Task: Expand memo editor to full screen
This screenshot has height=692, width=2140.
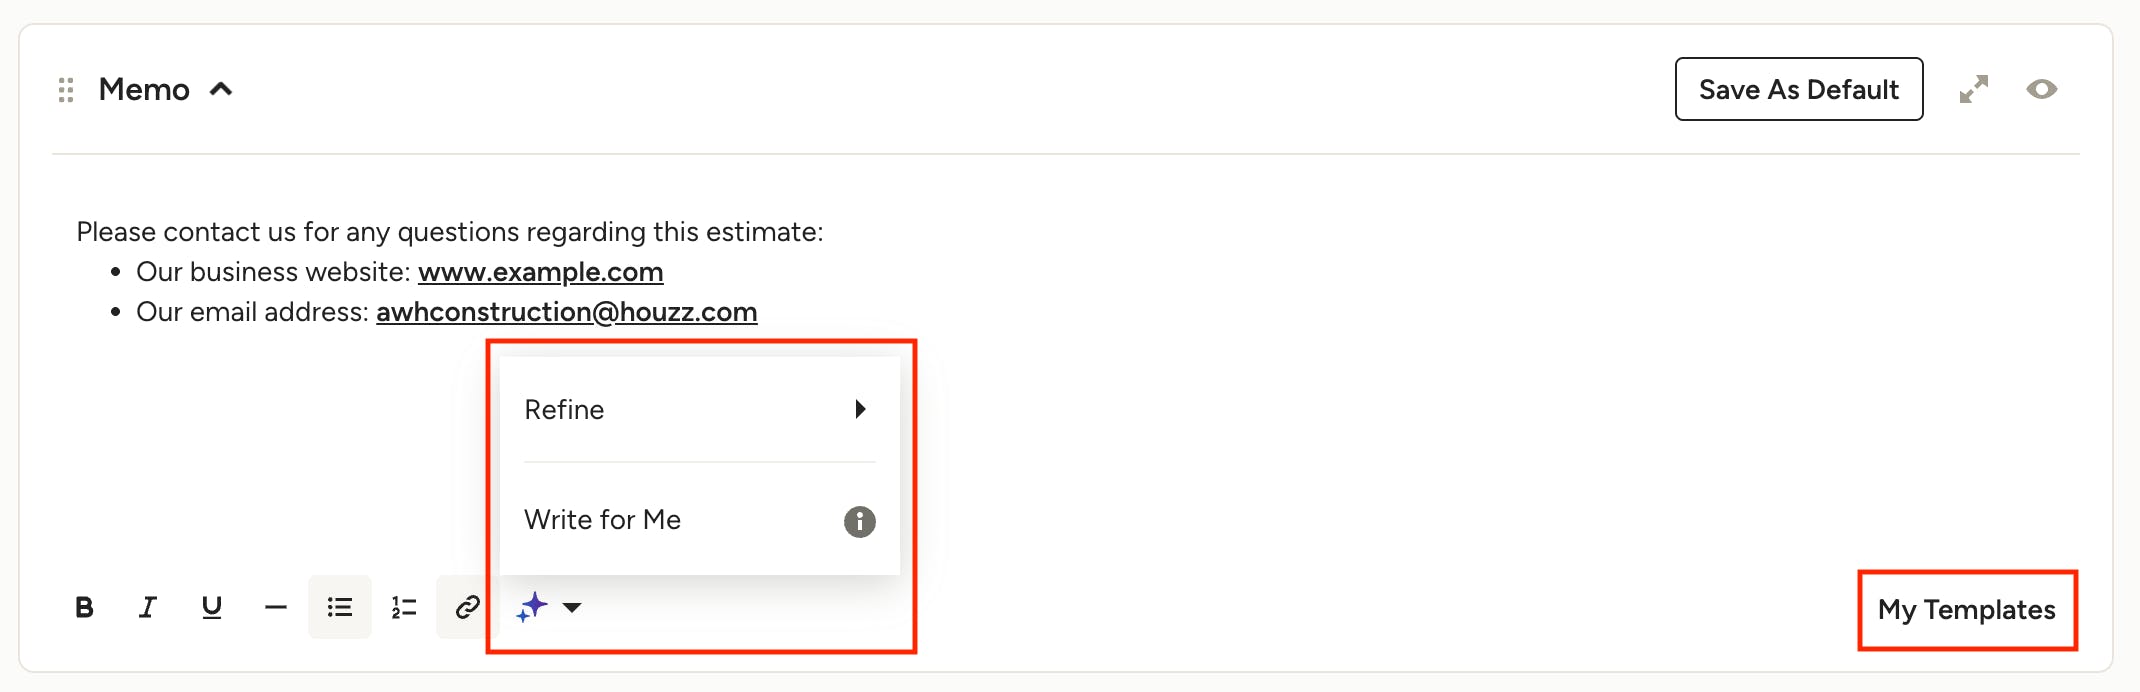Action: 1974,89
